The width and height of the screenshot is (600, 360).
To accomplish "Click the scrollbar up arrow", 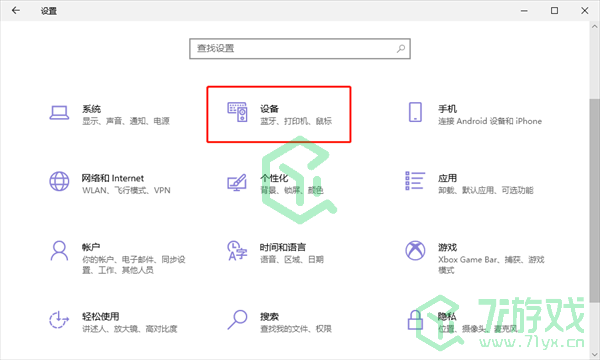I will [594, 27].
